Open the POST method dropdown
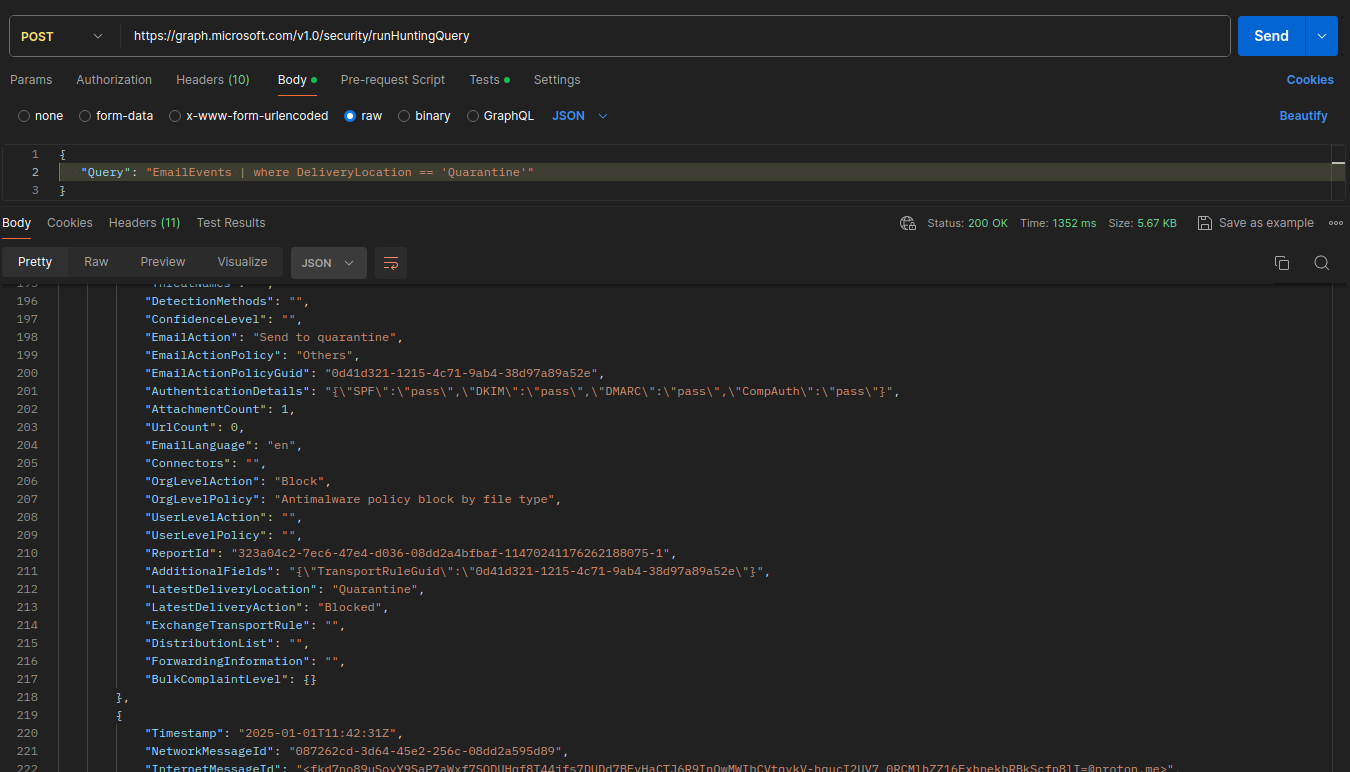This screenshot has height=772, width=1350. click(61, 36)
